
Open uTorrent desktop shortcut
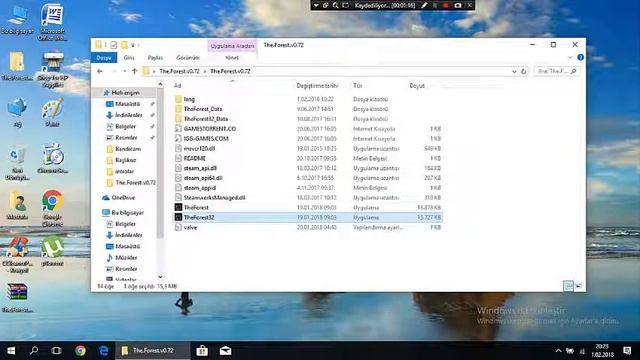tap(52, 251)
